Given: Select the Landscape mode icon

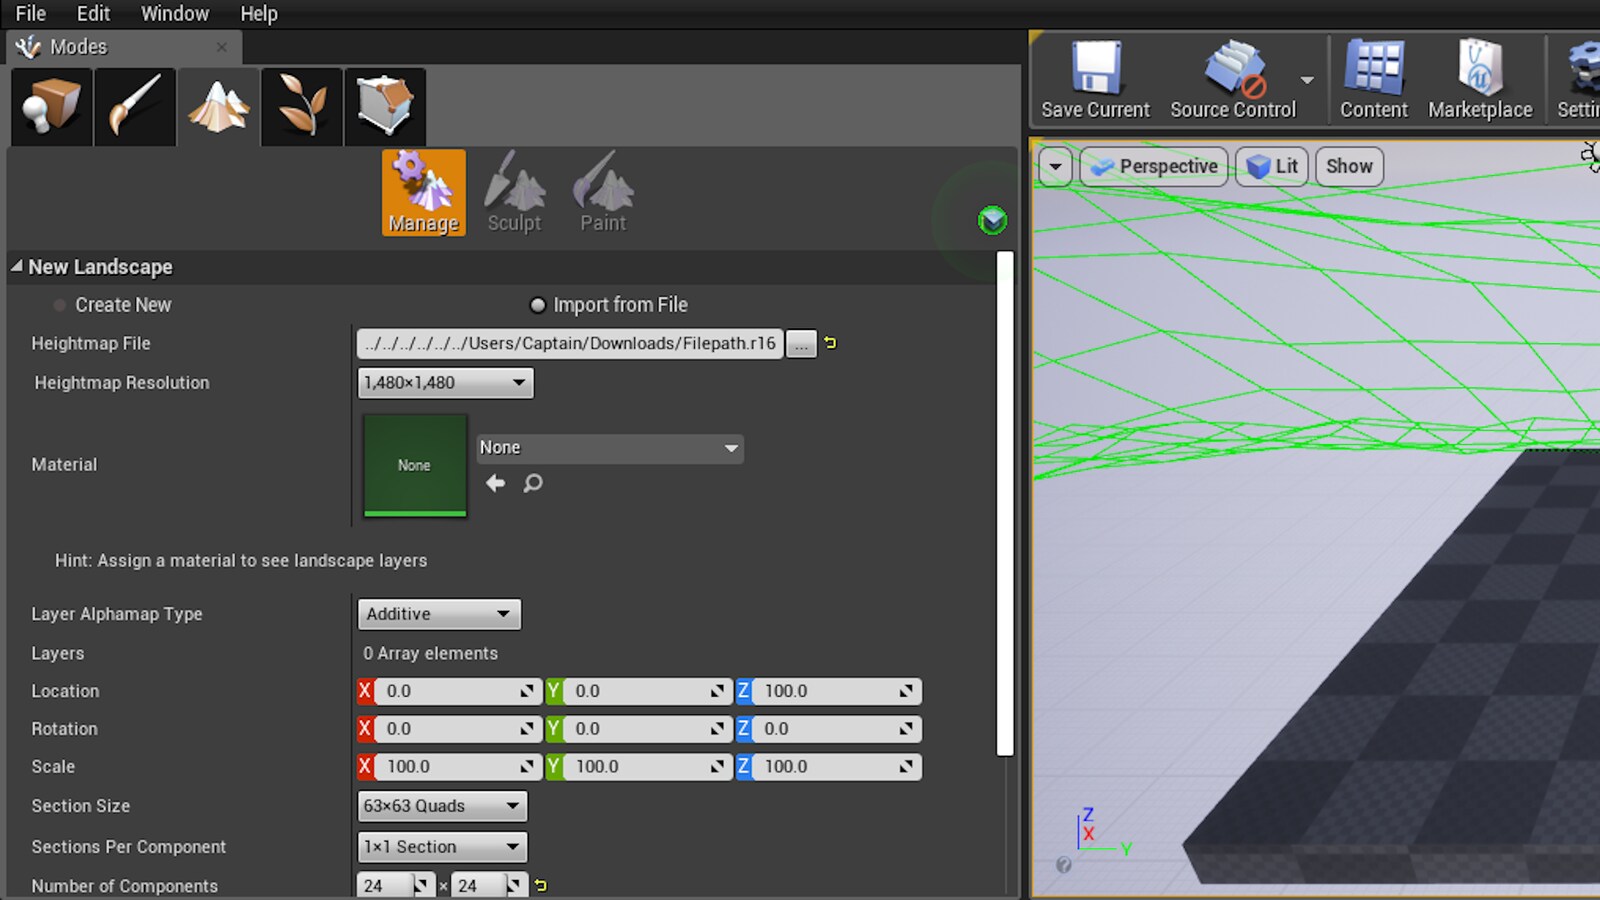Looking at the screenshot, I should pyautogui.click(x=218, y=106).
